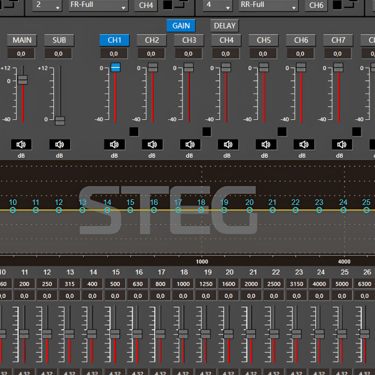Image resolution: width=375 pixels, height=375 pixels.
Task: Toggle the link box after the CH7 fader
Action: (x=357, y=132)
